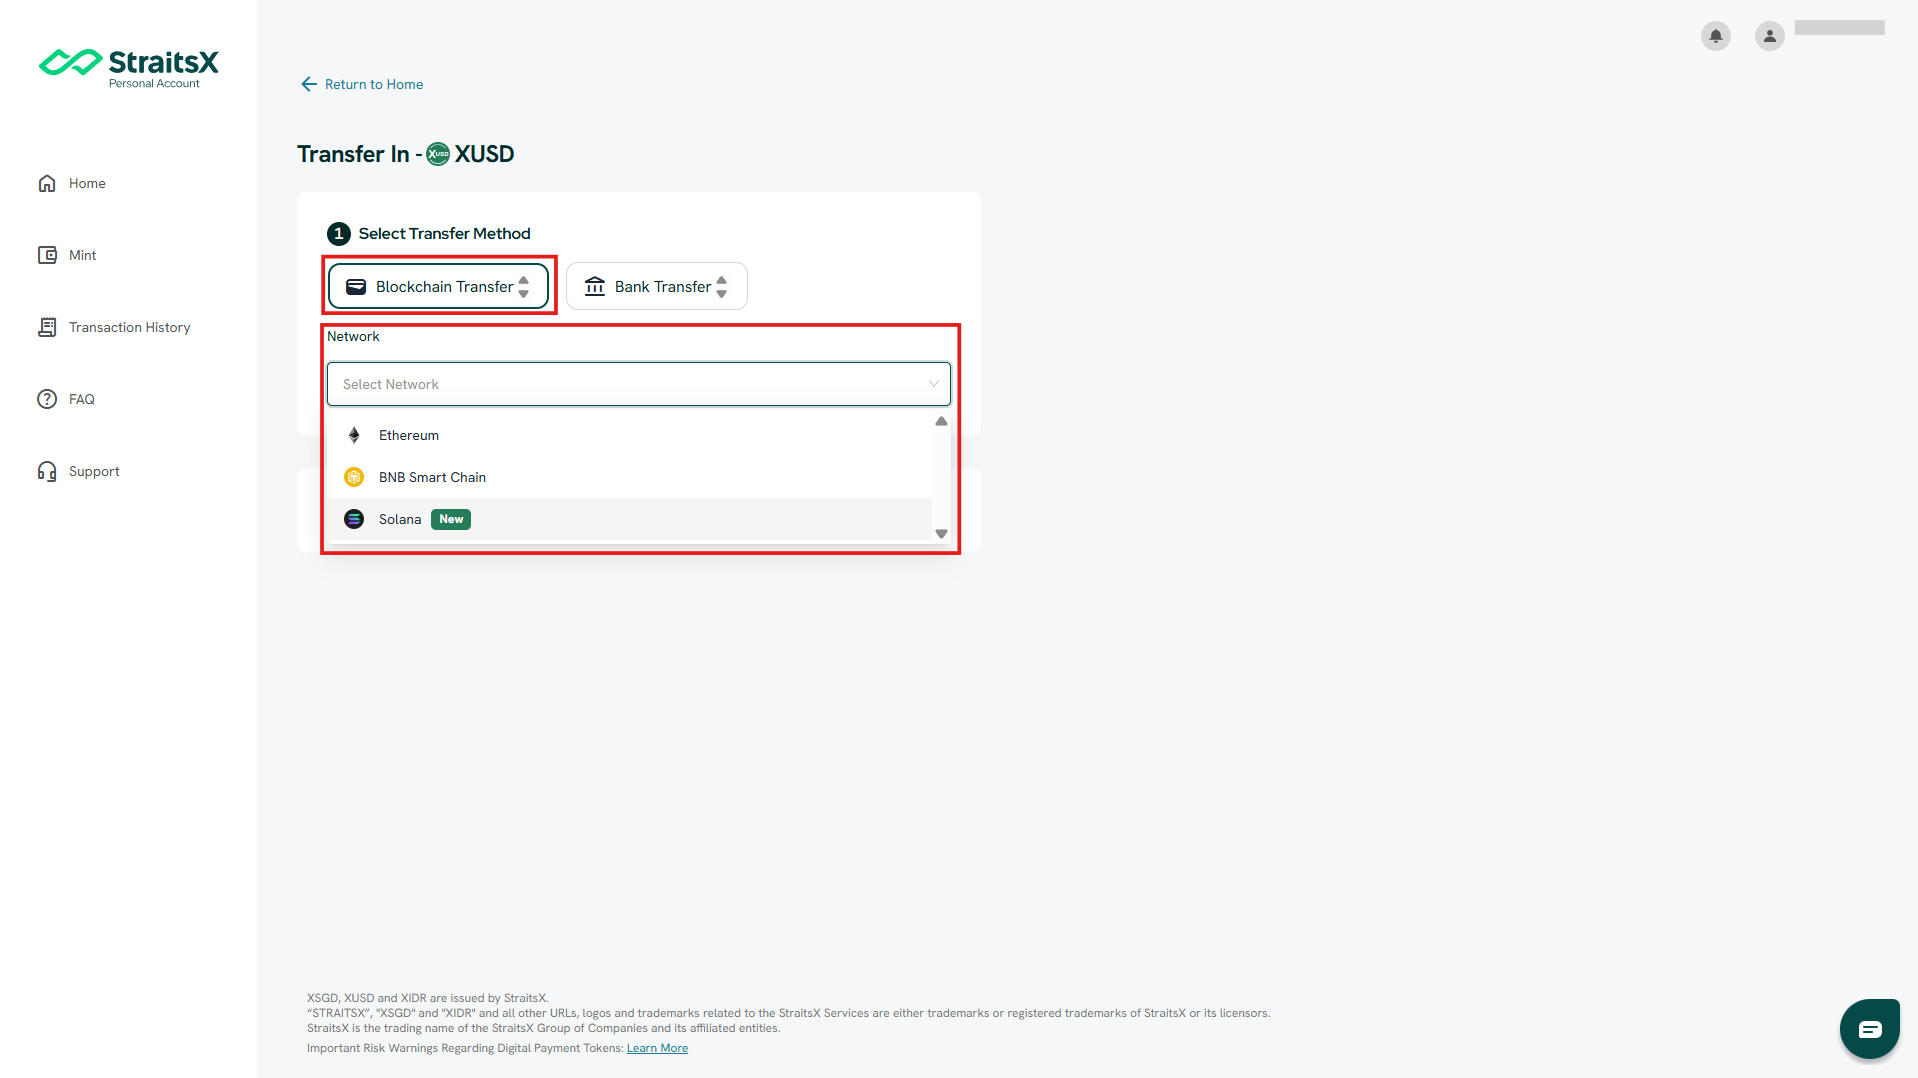Go to Home in sidebar
Viewport: 1918px width, 1078px height.
click(x=87, y=183)
